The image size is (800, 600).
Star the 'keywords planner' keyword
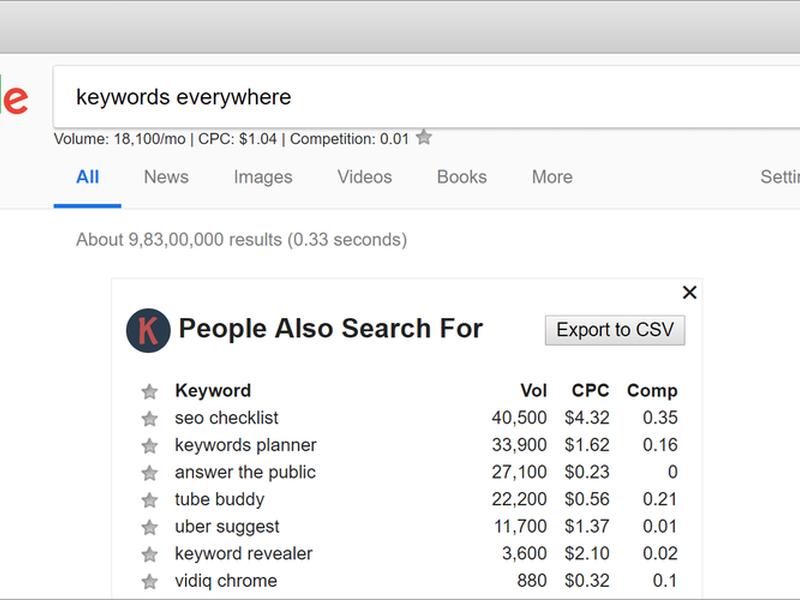[149, 445]
